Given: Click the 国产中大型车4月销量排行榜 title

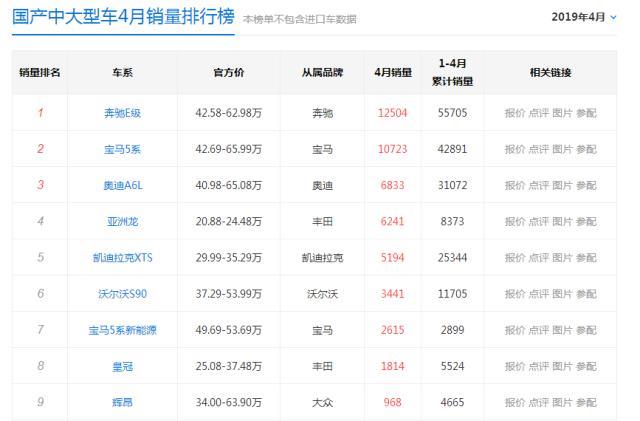Looking at the screenshot, I should pos(123,17).
